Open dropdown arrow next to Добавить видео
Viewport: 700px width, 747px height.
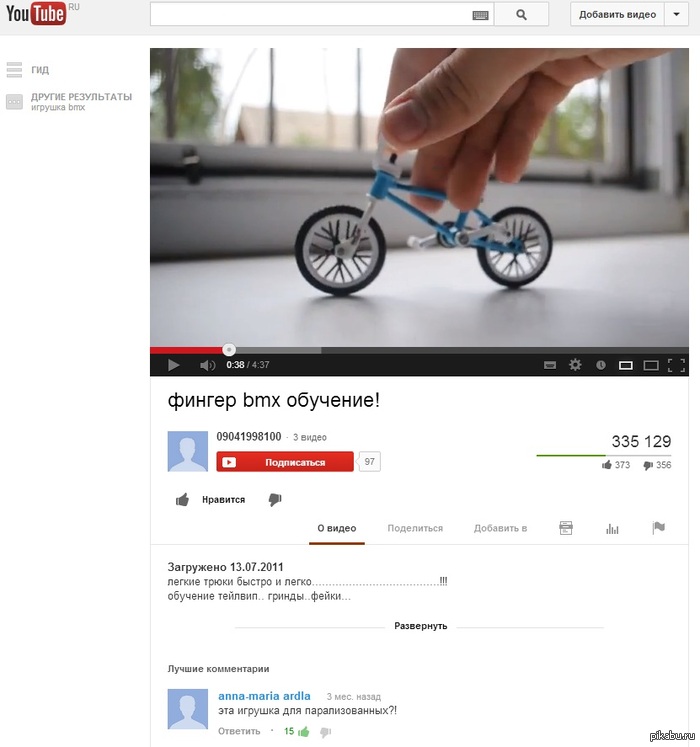(x=676, y=14)
